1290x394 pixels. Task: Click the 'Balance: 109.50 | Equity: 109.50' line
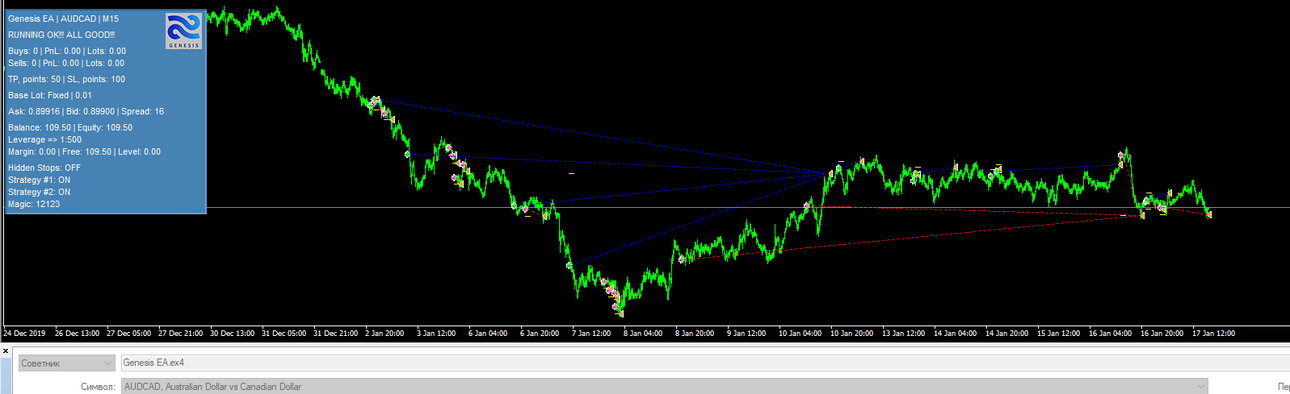point(70,128)
